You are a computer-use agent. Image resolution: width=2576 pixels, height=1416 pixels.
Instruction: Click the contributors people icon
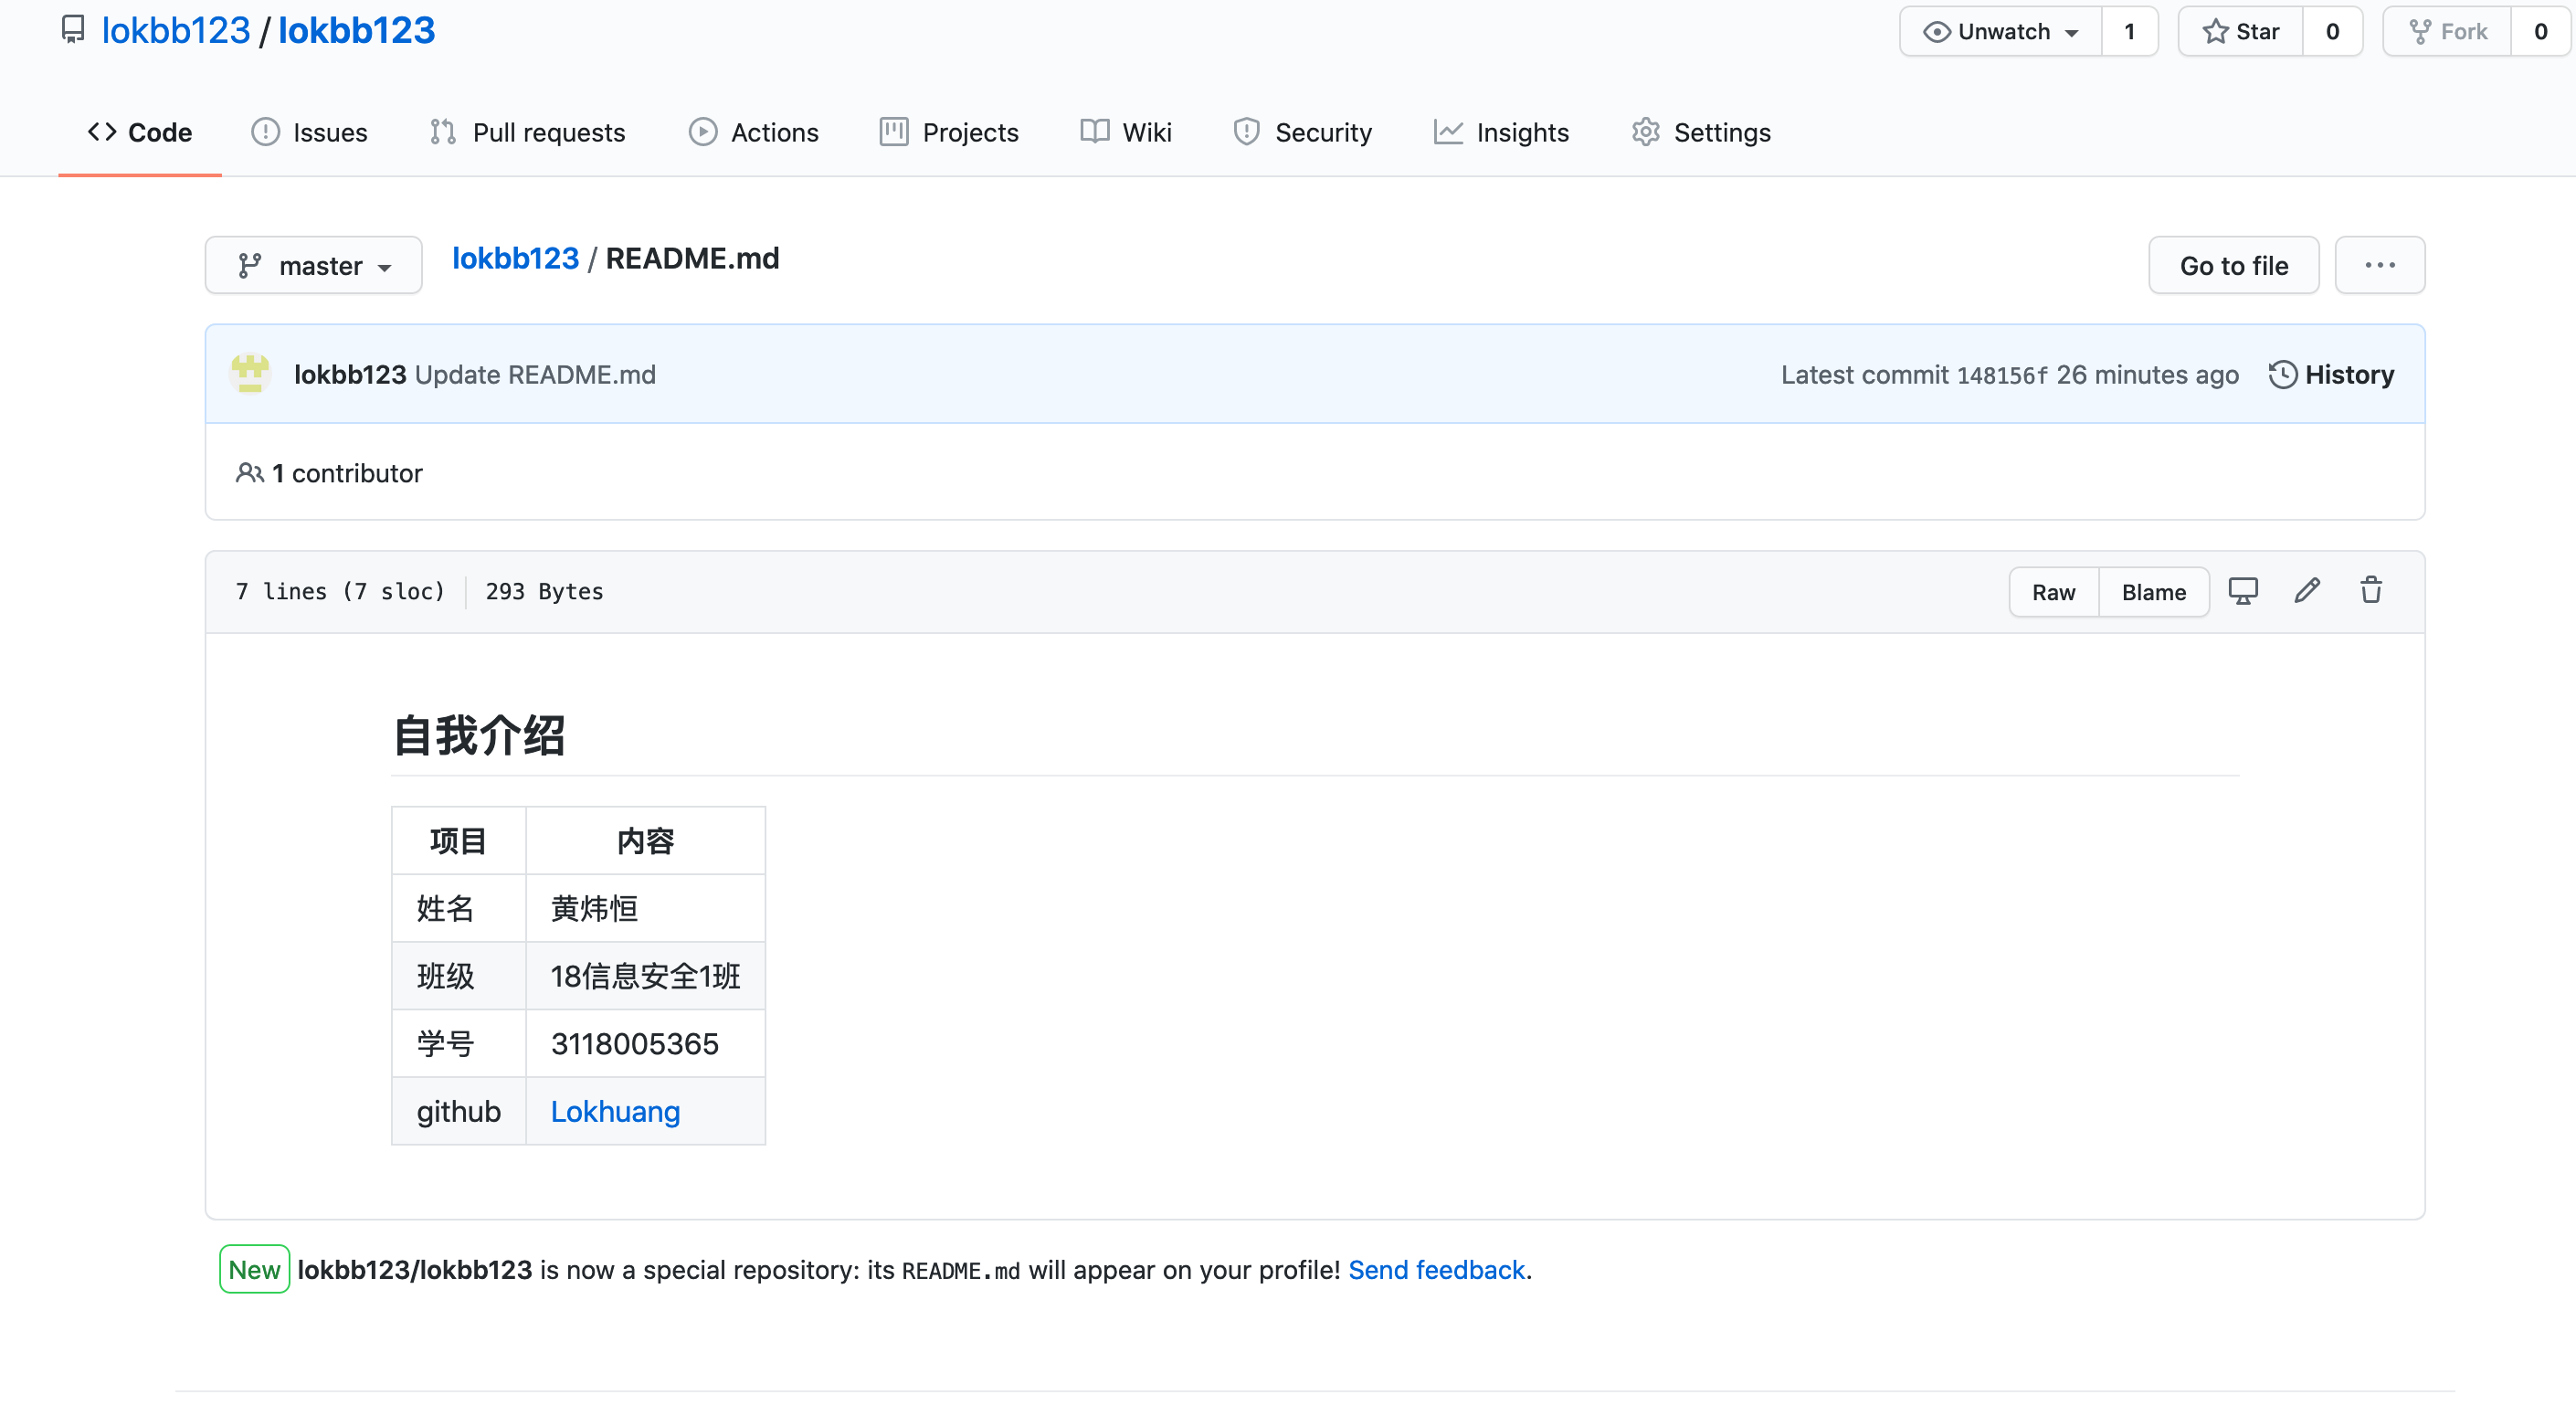tap(249, 473)
